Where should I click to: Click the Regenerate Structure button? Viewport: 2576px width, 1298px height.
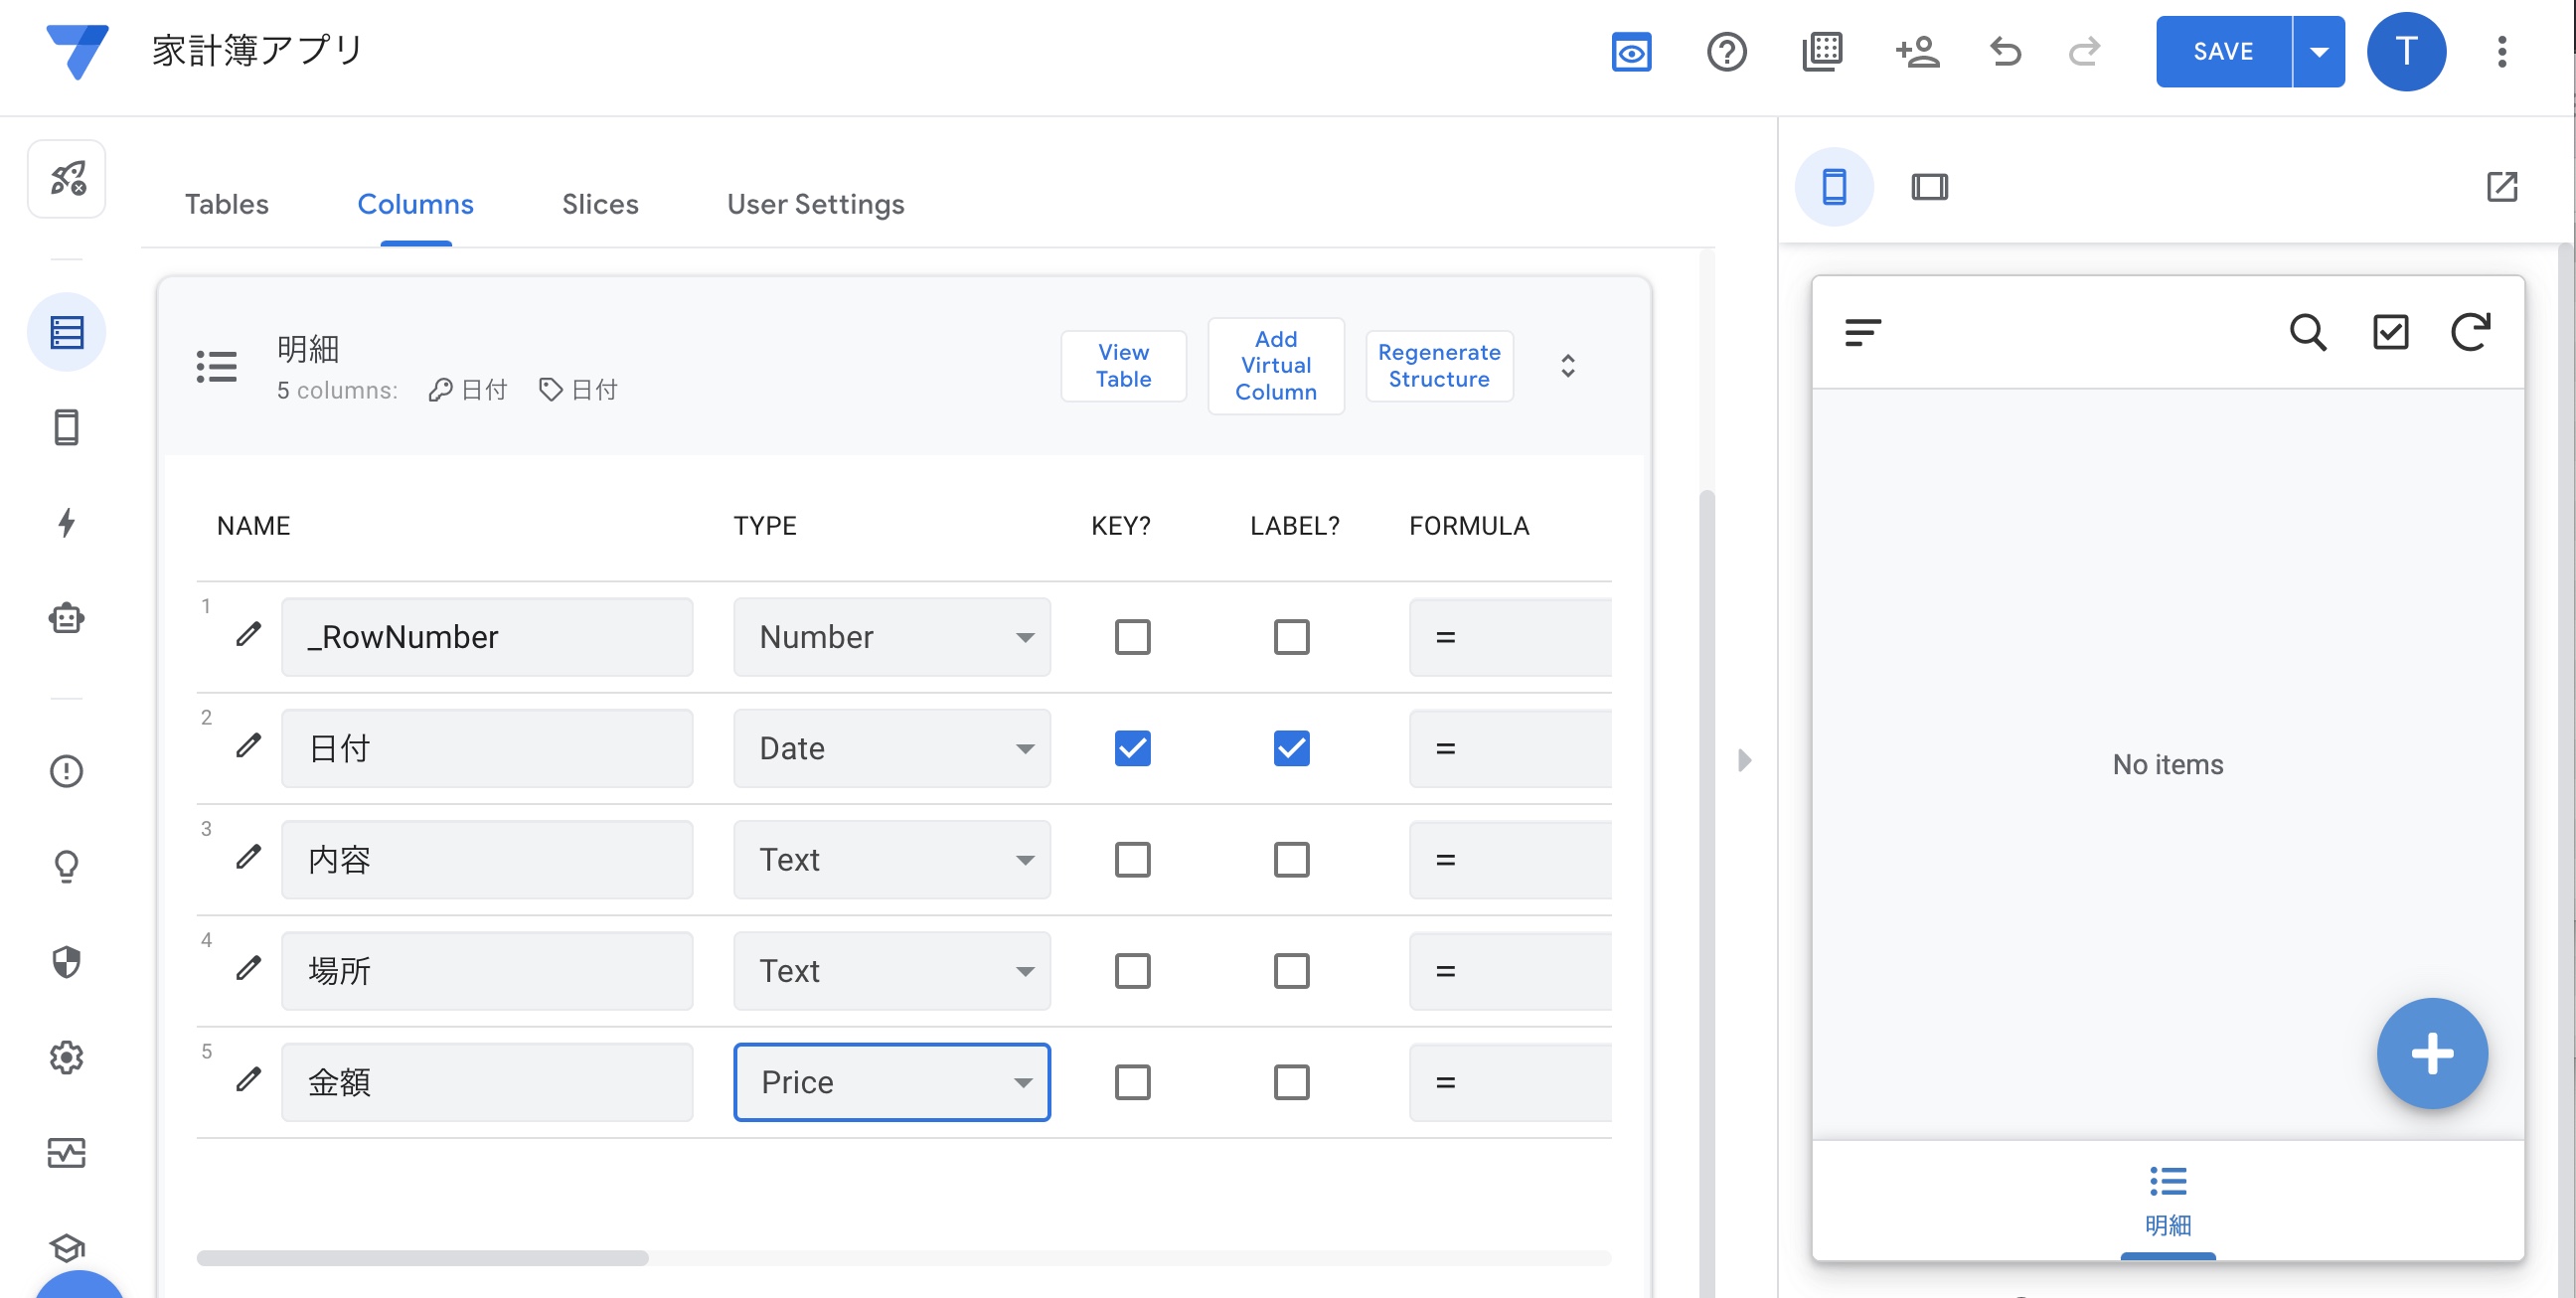(1438, 366)
